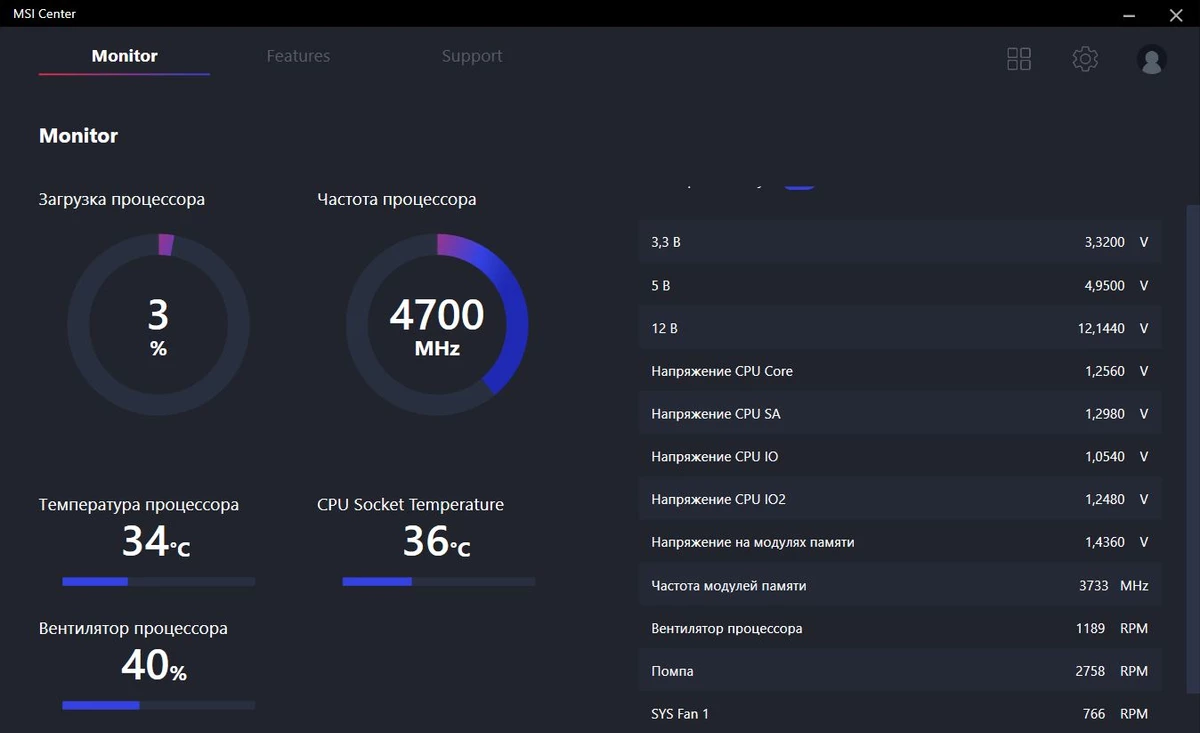This screenshot has width=1200, height=733.
Task: Click the 766 RPM fan value
Action: 1094,714
